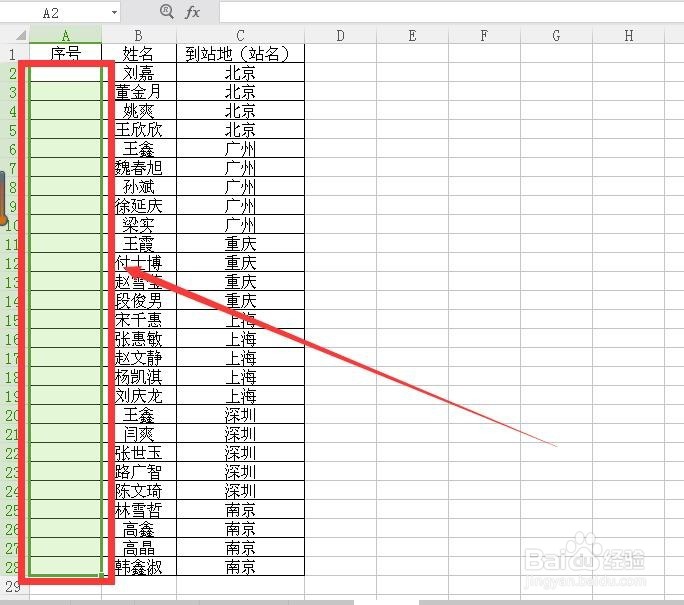Screen dimensions: 684x605
Task: Select column H header
Action: 629,35
